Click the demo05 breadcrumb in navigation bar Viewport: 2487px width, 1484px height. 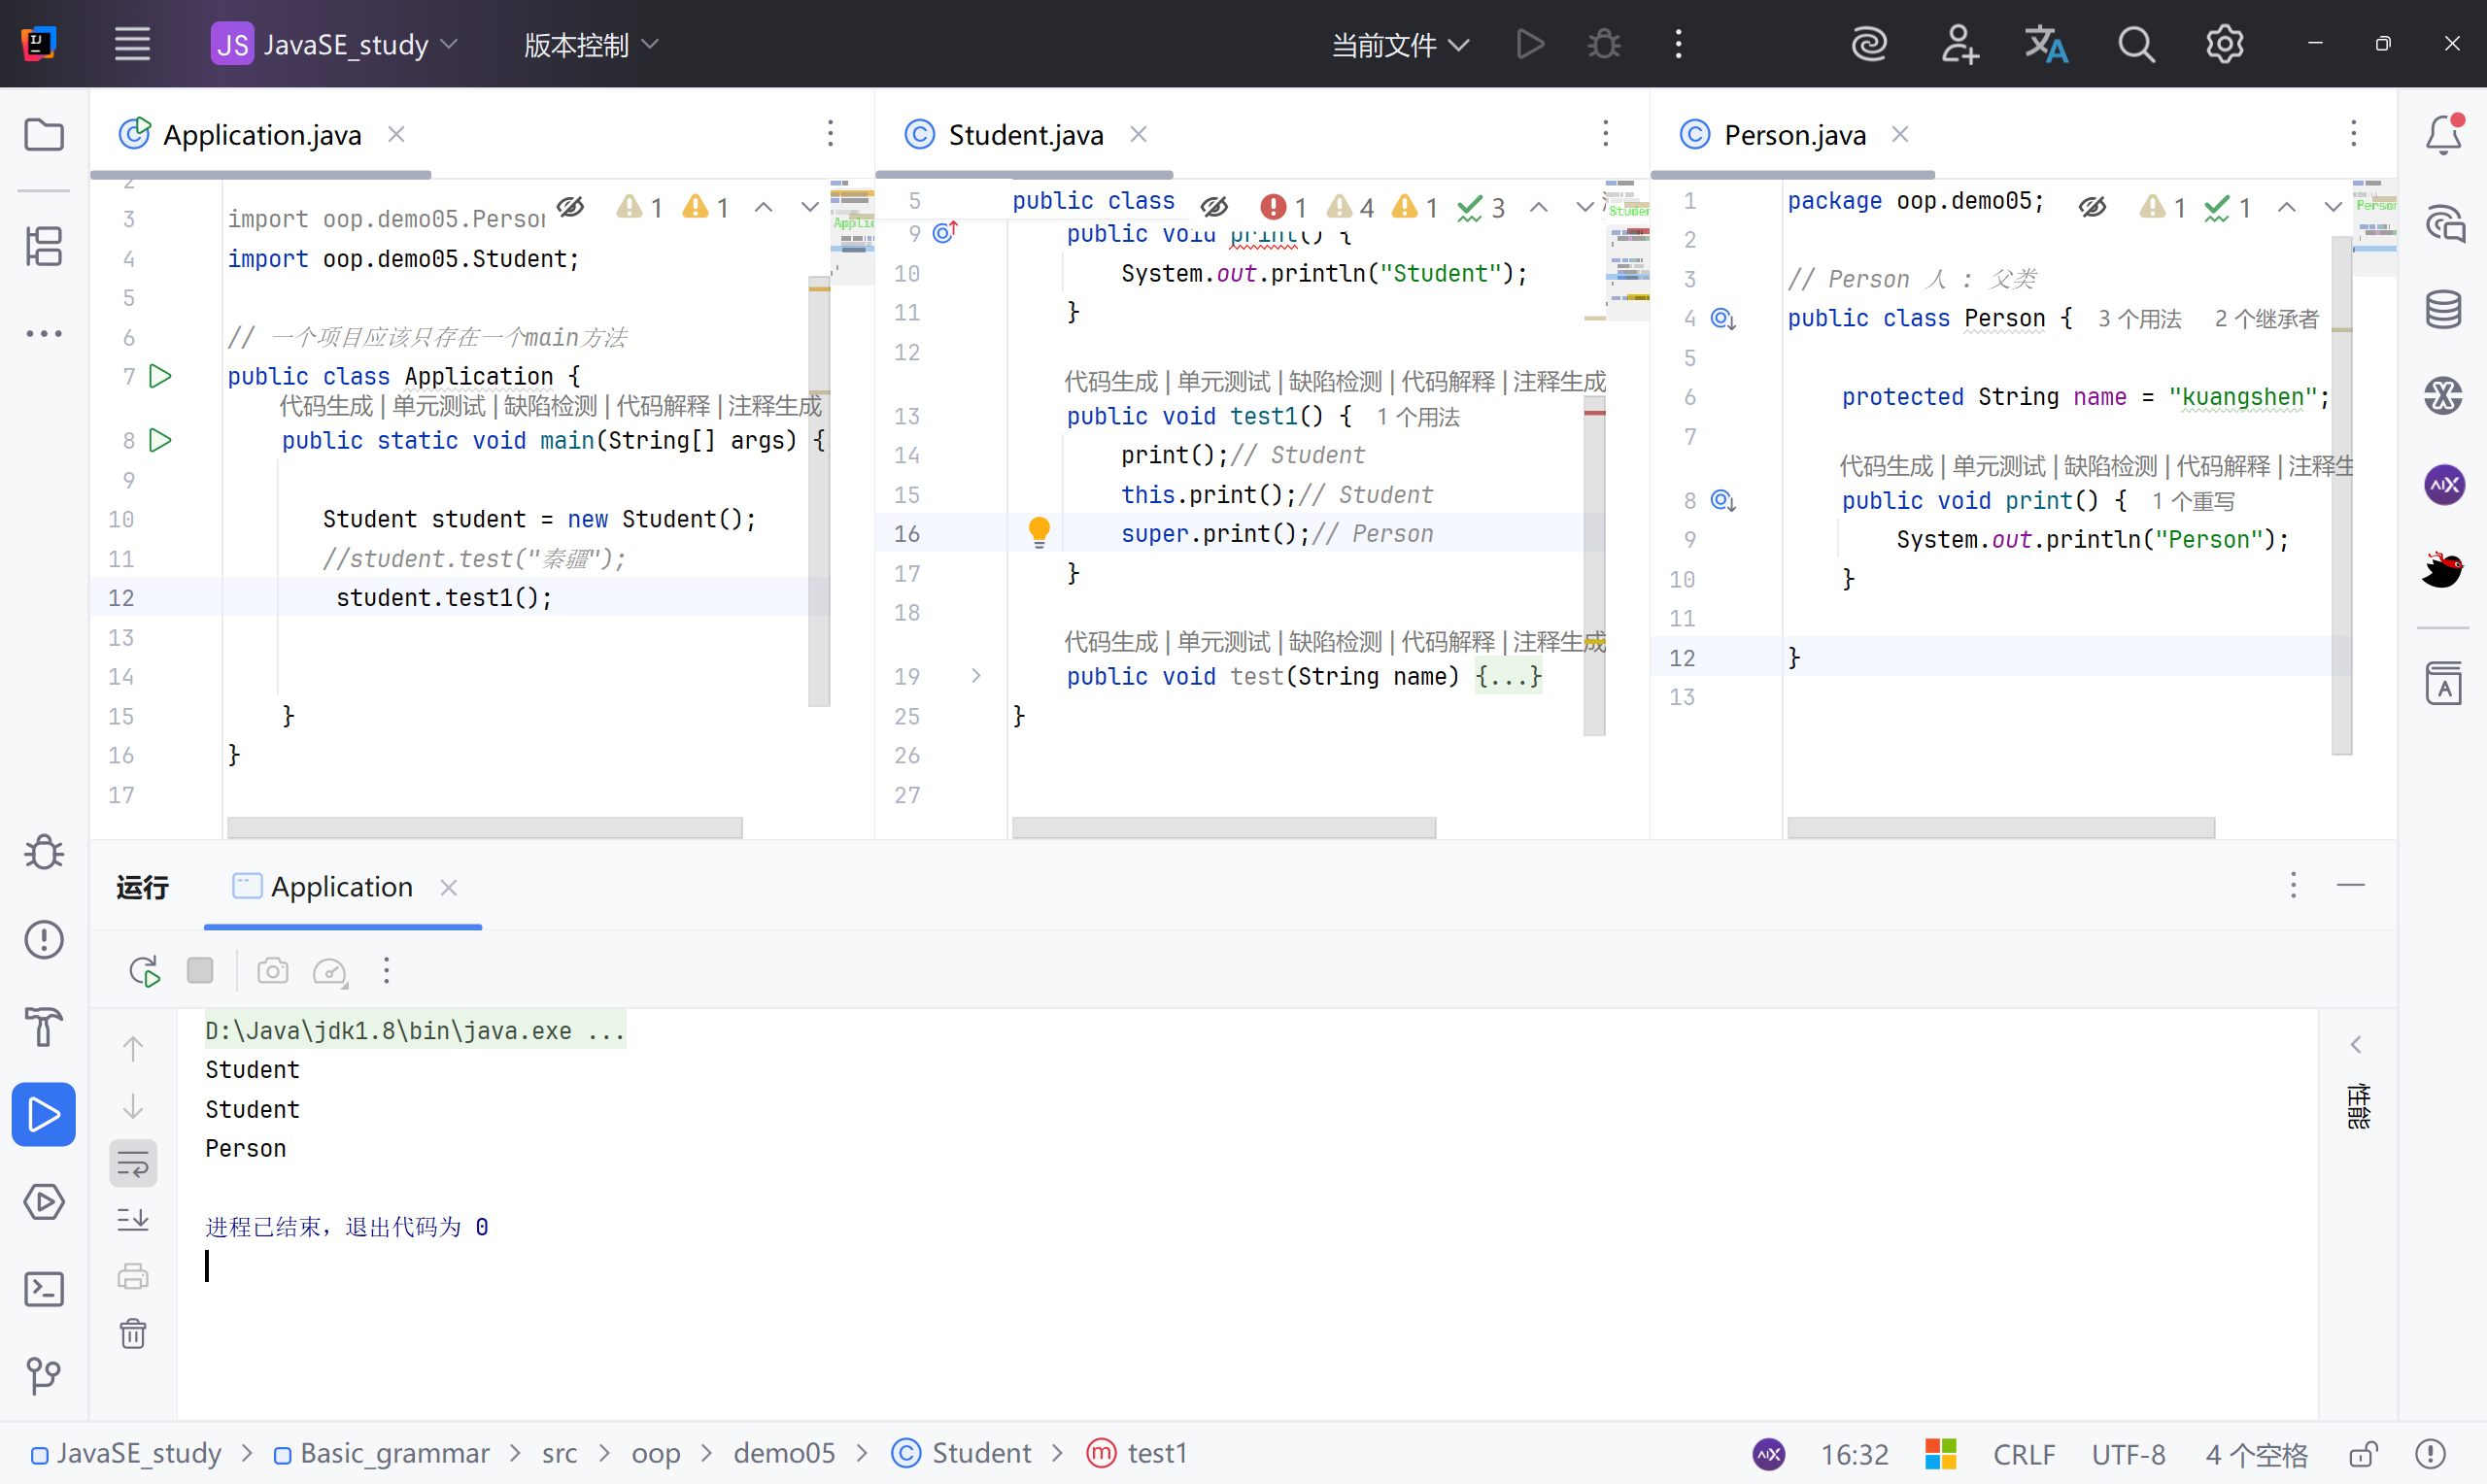(784, 1453)
